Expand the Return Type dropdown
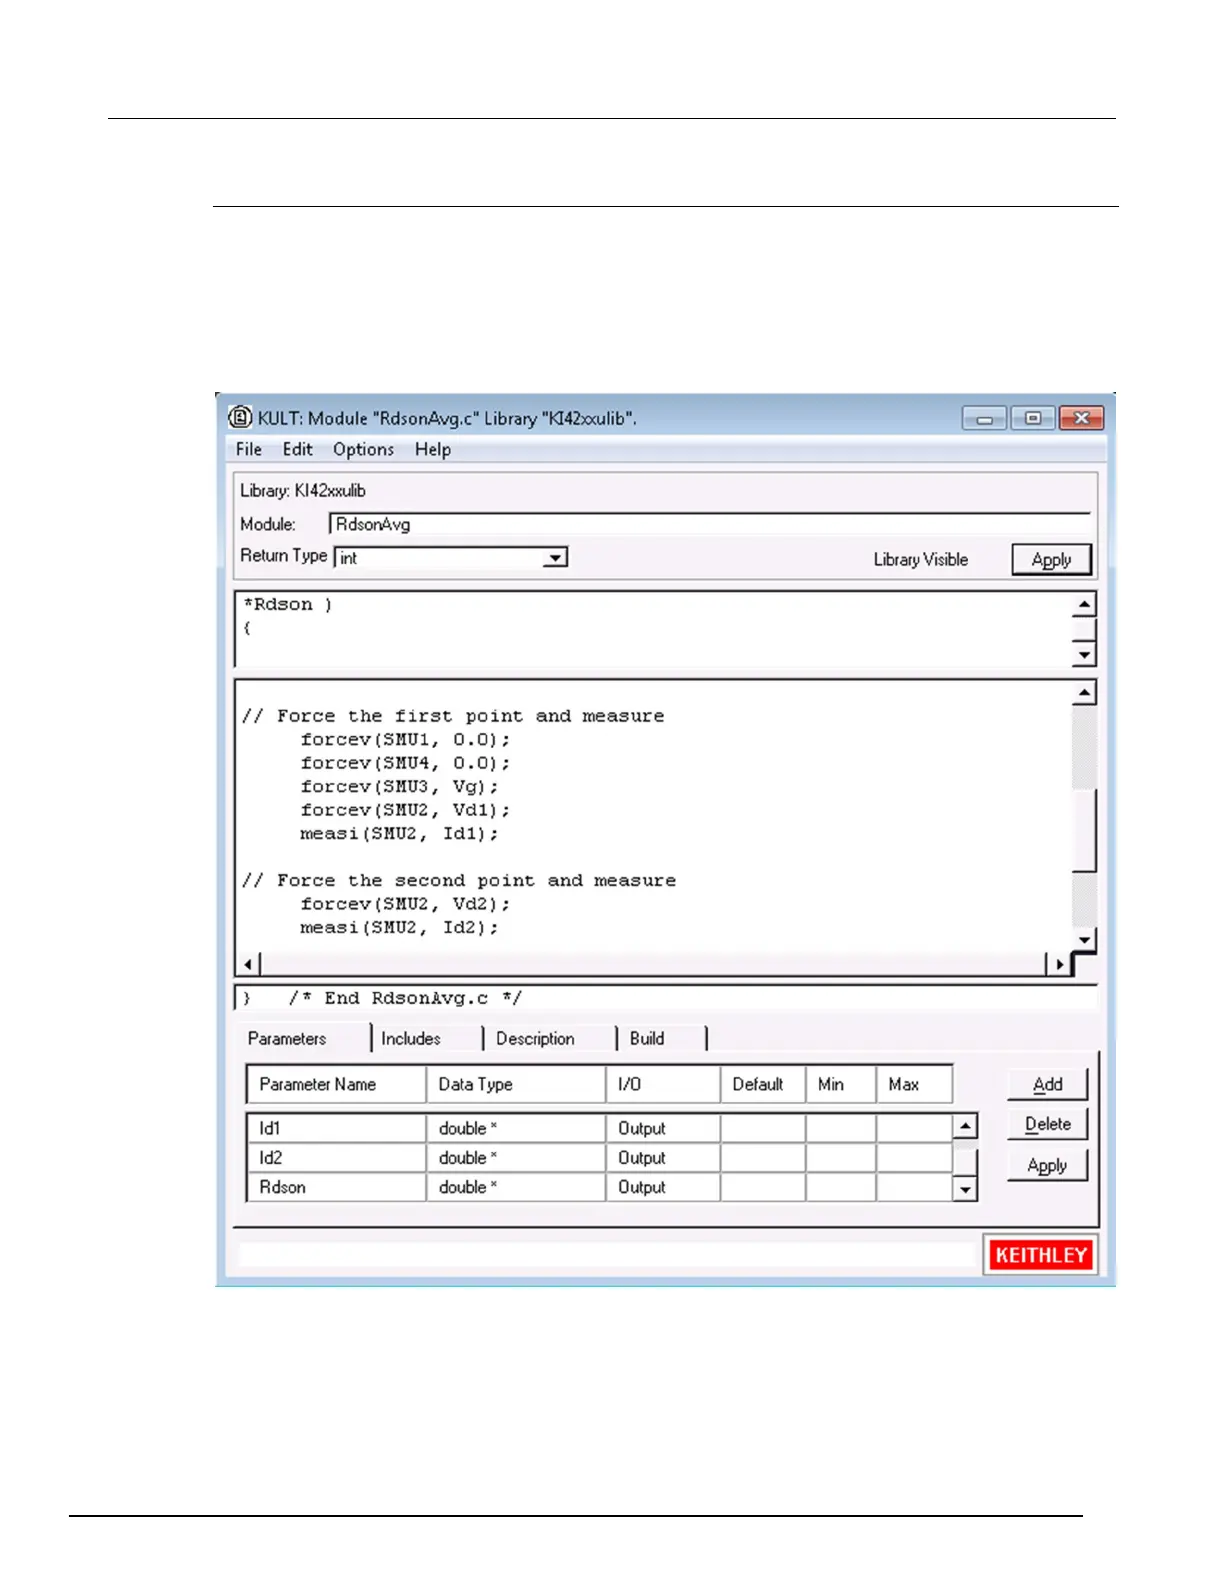The height and width of the screenshot is (1584, 1224). click(x=555, y=558)
